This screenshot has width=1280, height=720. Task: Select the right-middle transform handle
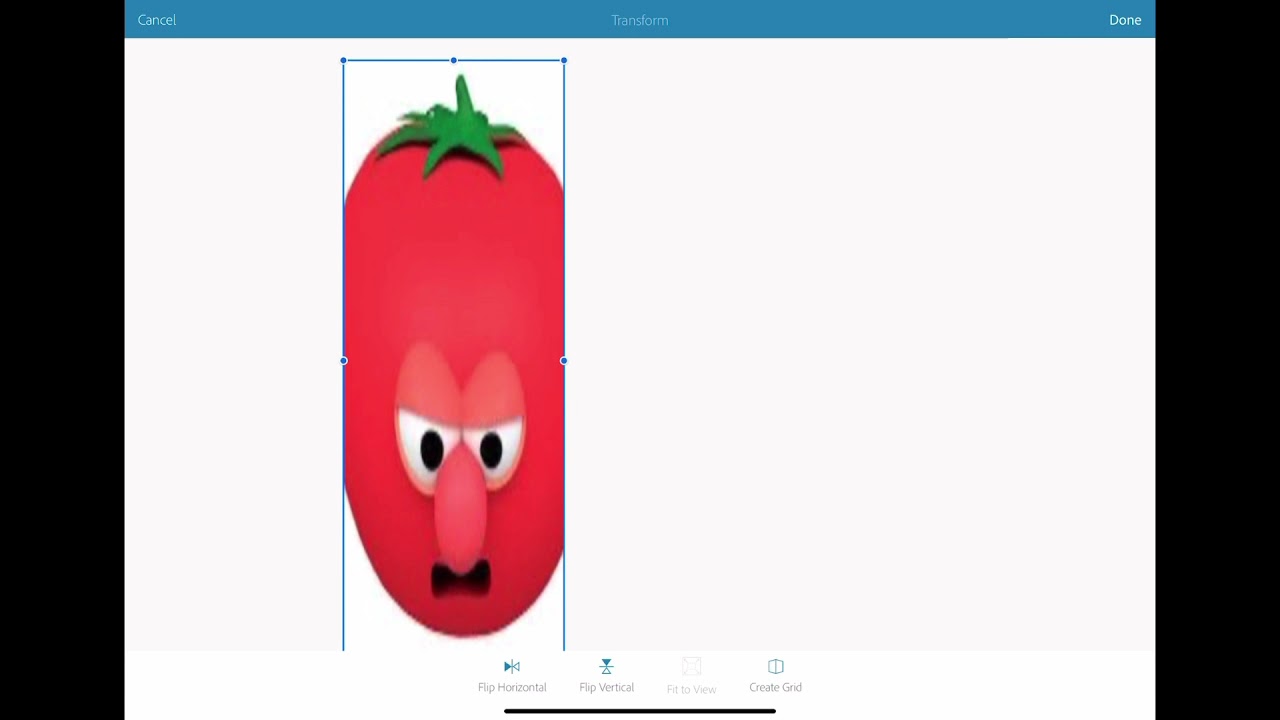pyautogui.click(x=564, y=361)
